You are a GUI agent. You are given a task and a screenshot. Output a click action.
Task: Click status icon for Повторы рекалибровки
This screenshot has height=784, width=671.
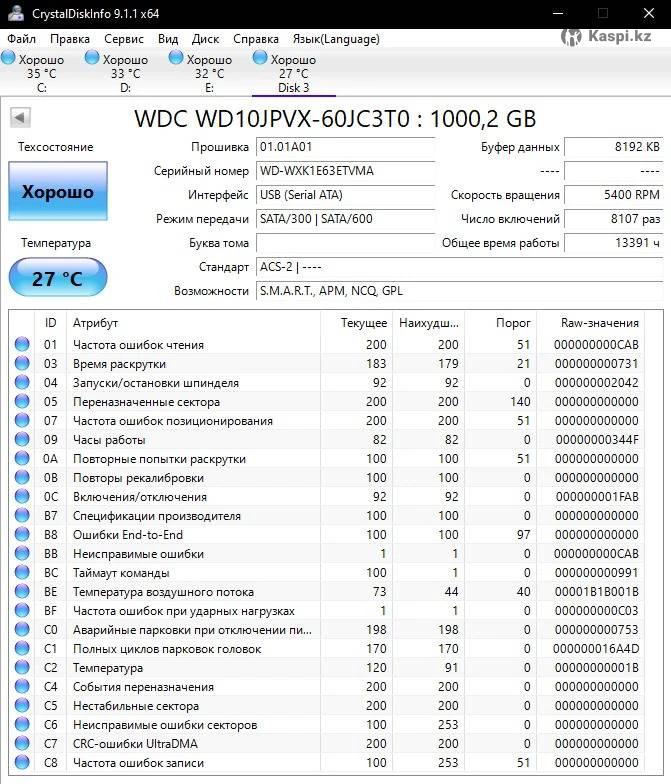22,477
